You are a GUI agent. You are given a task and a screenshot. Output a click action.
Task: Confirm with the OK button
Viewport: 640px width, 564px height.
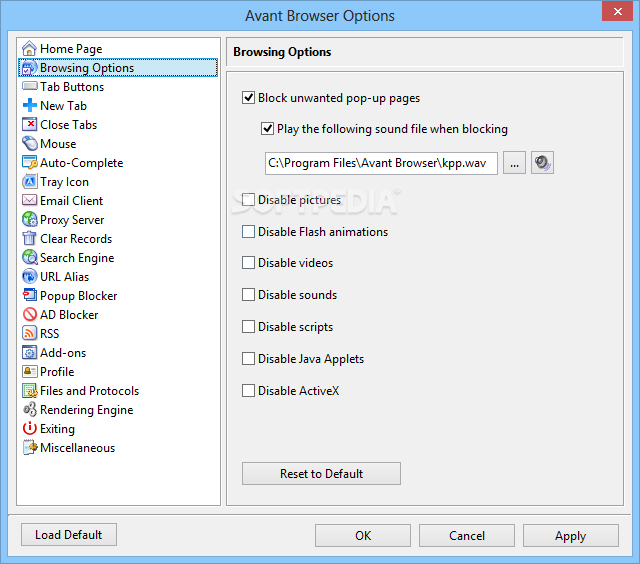tap(363, 535)
